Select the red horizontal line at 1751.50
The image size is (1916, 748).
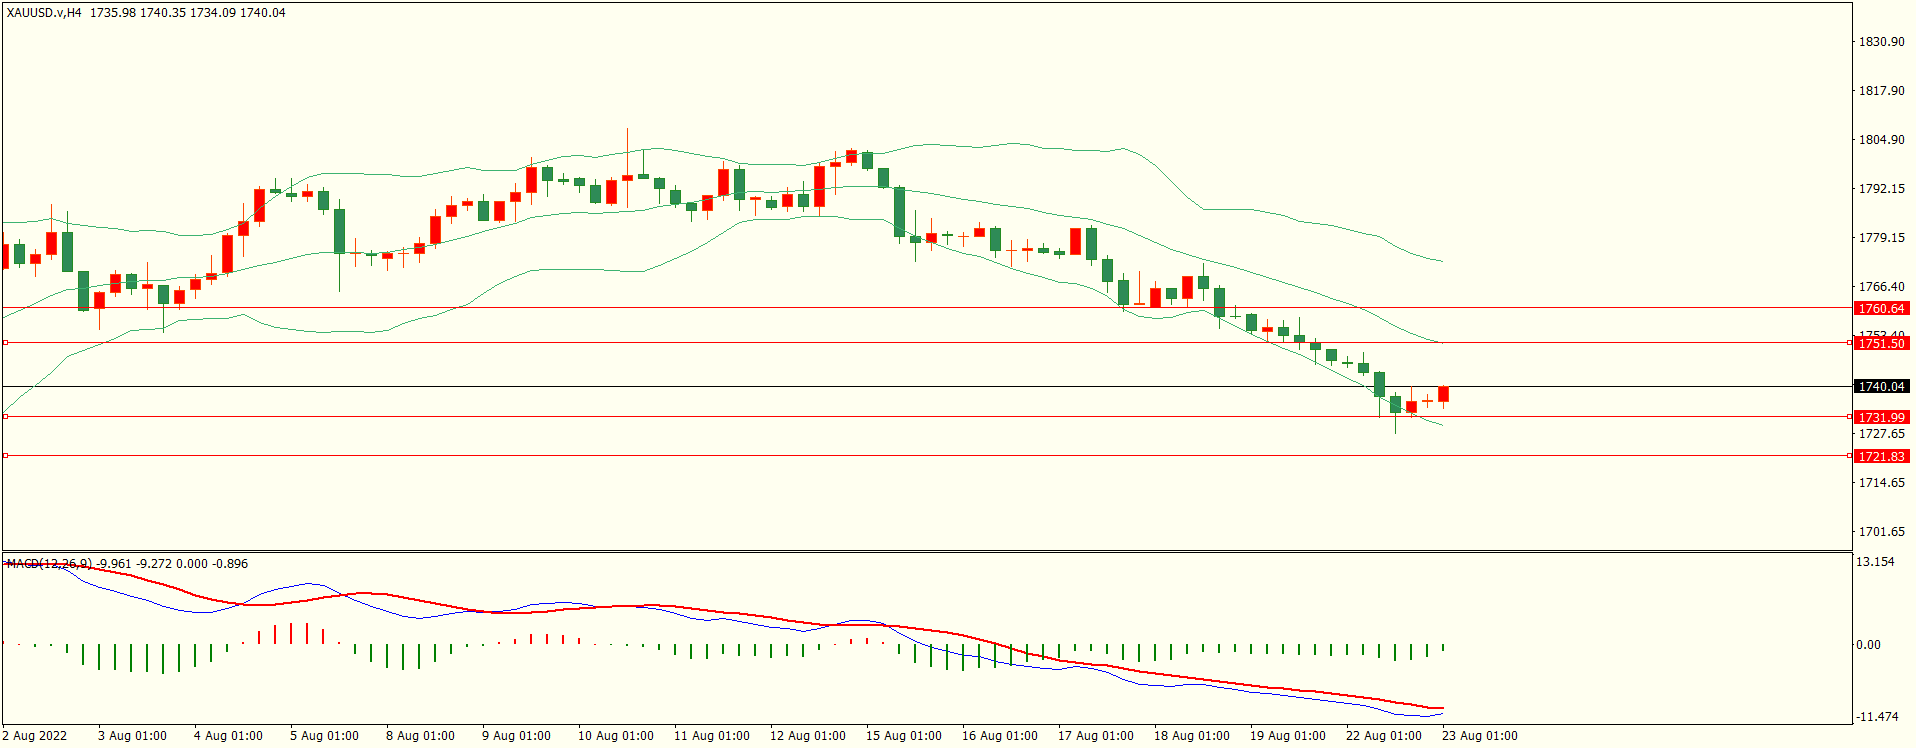point(926,342)
